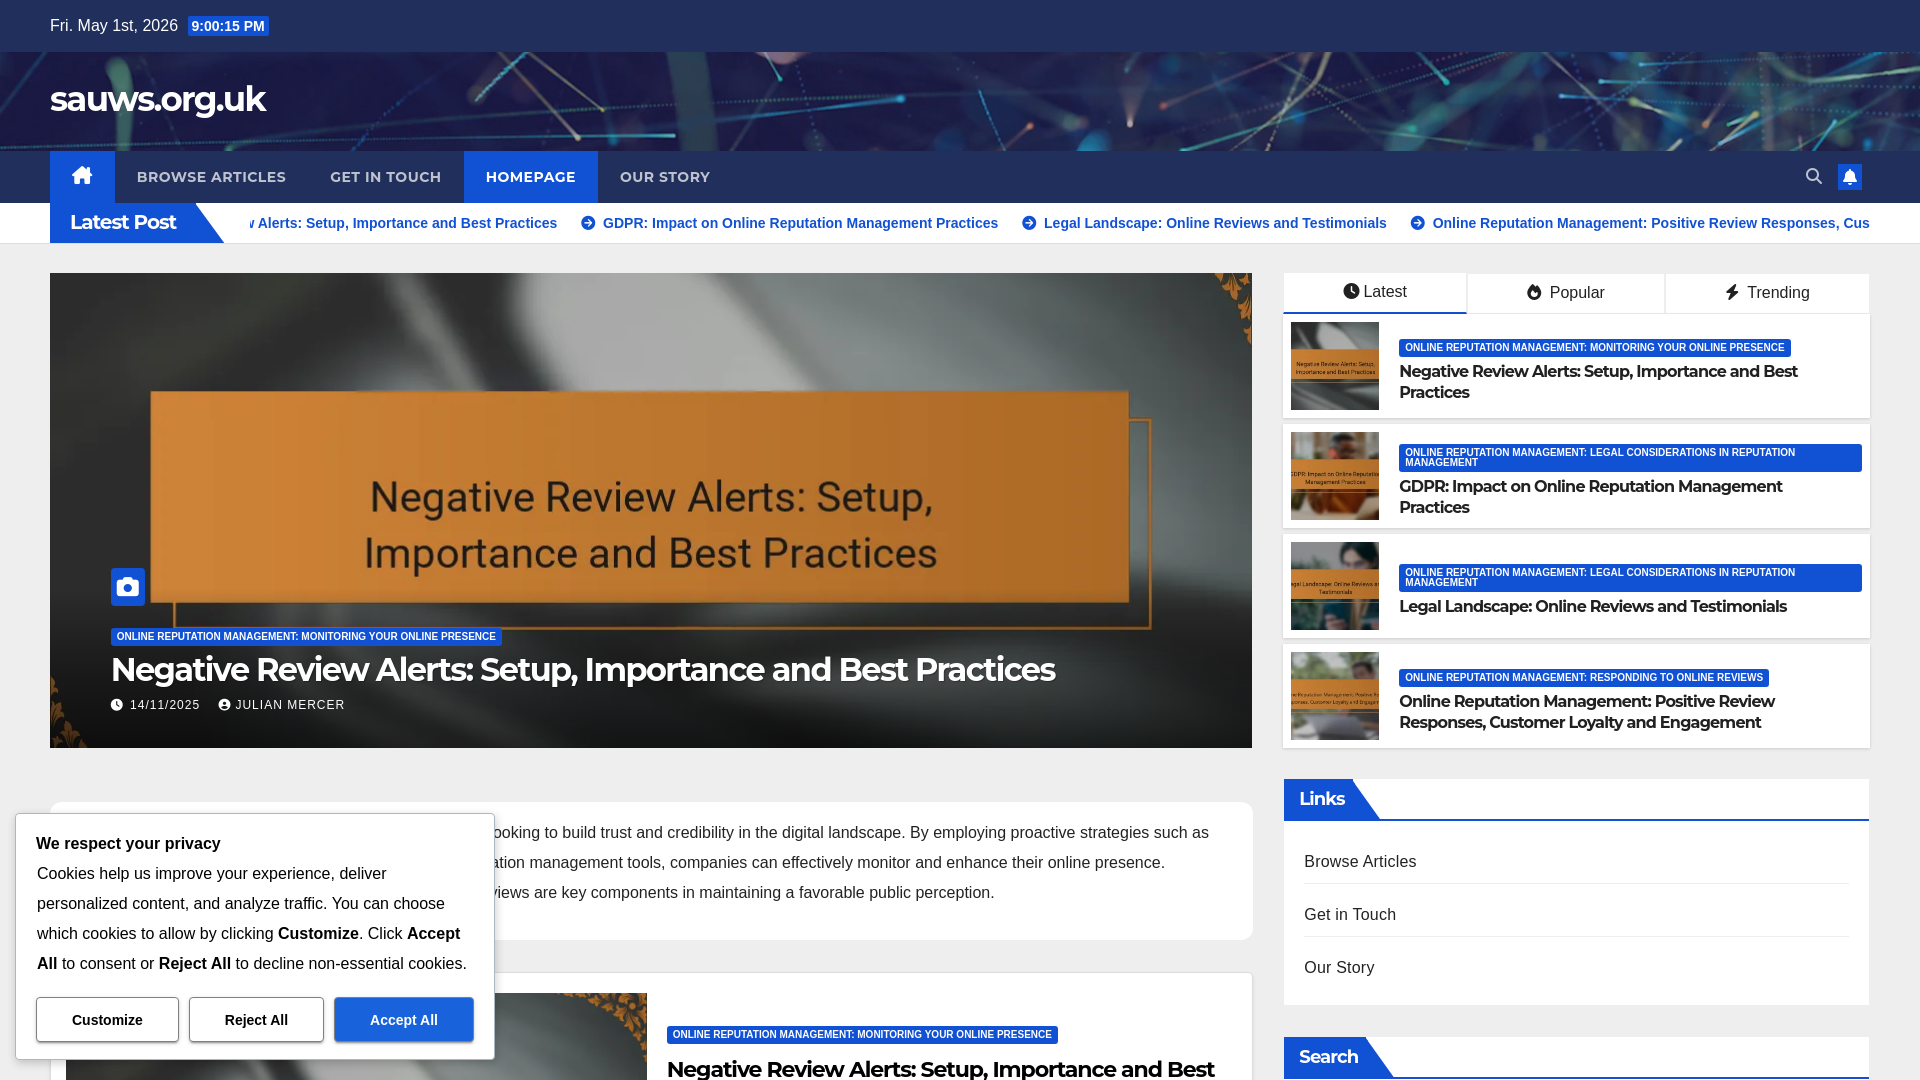Click the home icon in the navigation bar
1920x1080 pixels.
[82, 176]
